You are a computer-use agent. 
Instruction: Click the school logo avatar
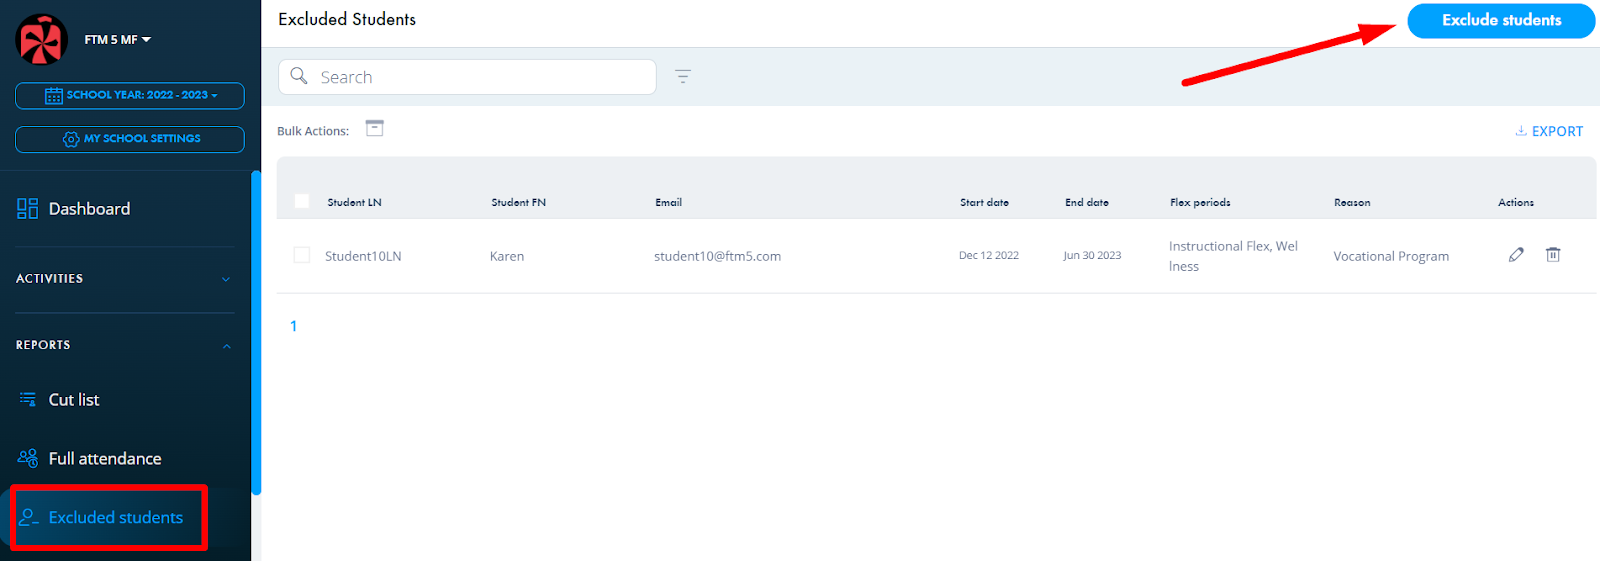point(42,40)
